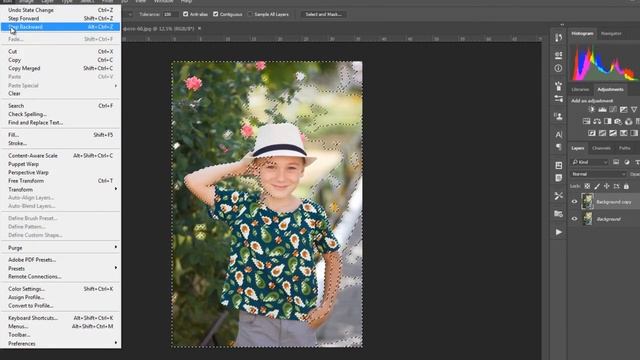Screen dimensions: 640x360
Task: Add a Threshold adjustment
Action: click(x=613, y=133)
